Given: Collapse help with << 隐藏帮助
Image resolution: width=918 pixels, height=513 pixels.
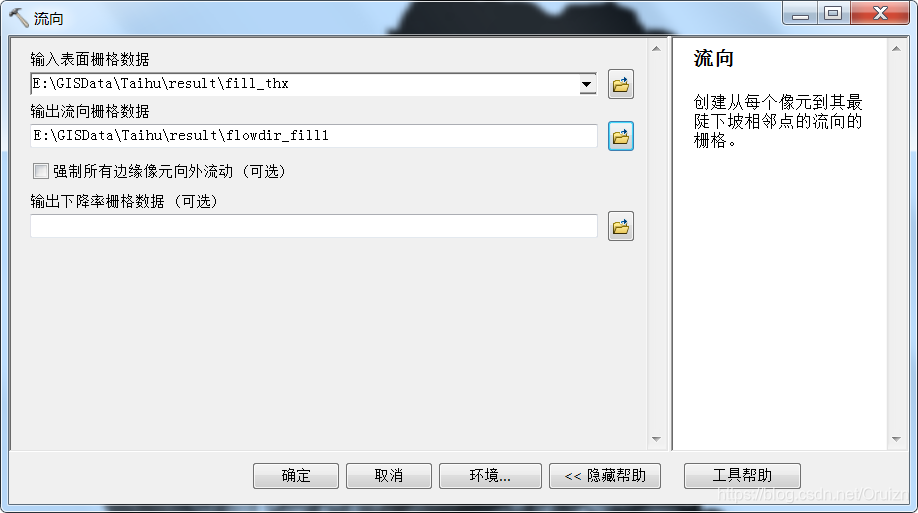Looking at the screenshot, I should [605, 476].
